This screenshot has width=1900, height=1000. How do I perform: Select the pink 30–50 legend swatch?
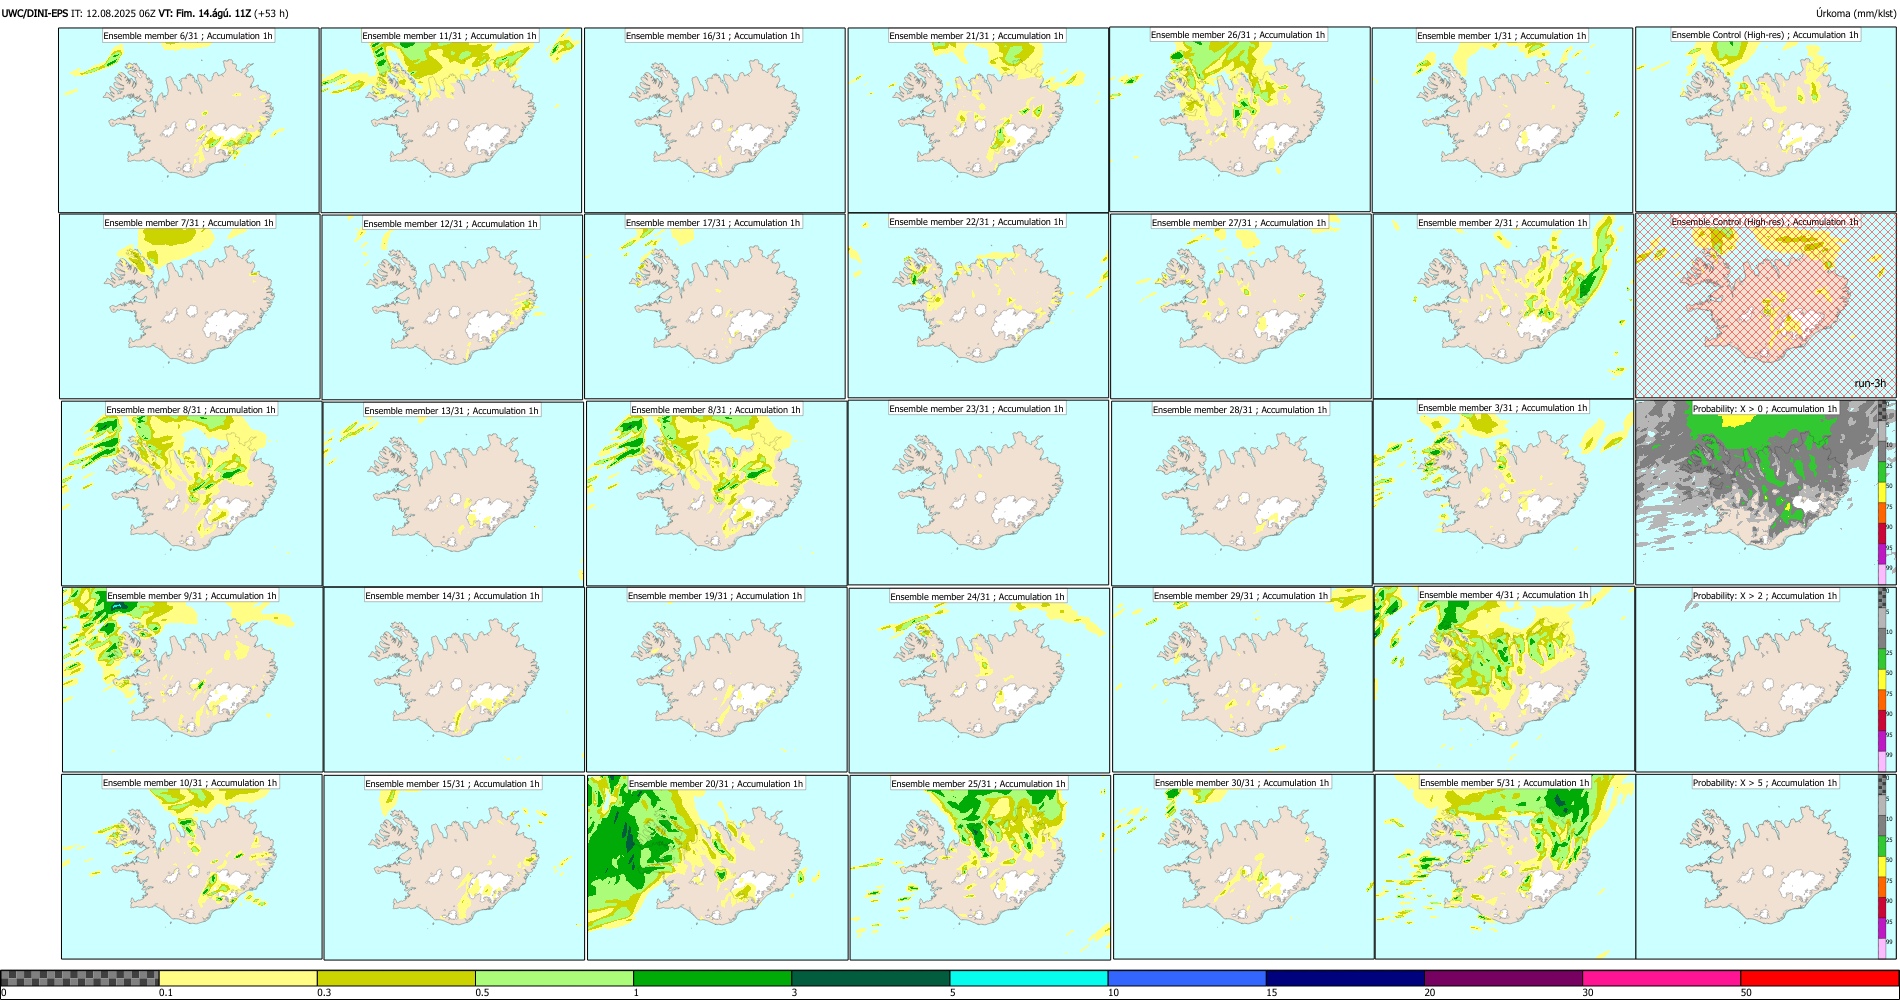1661,978
